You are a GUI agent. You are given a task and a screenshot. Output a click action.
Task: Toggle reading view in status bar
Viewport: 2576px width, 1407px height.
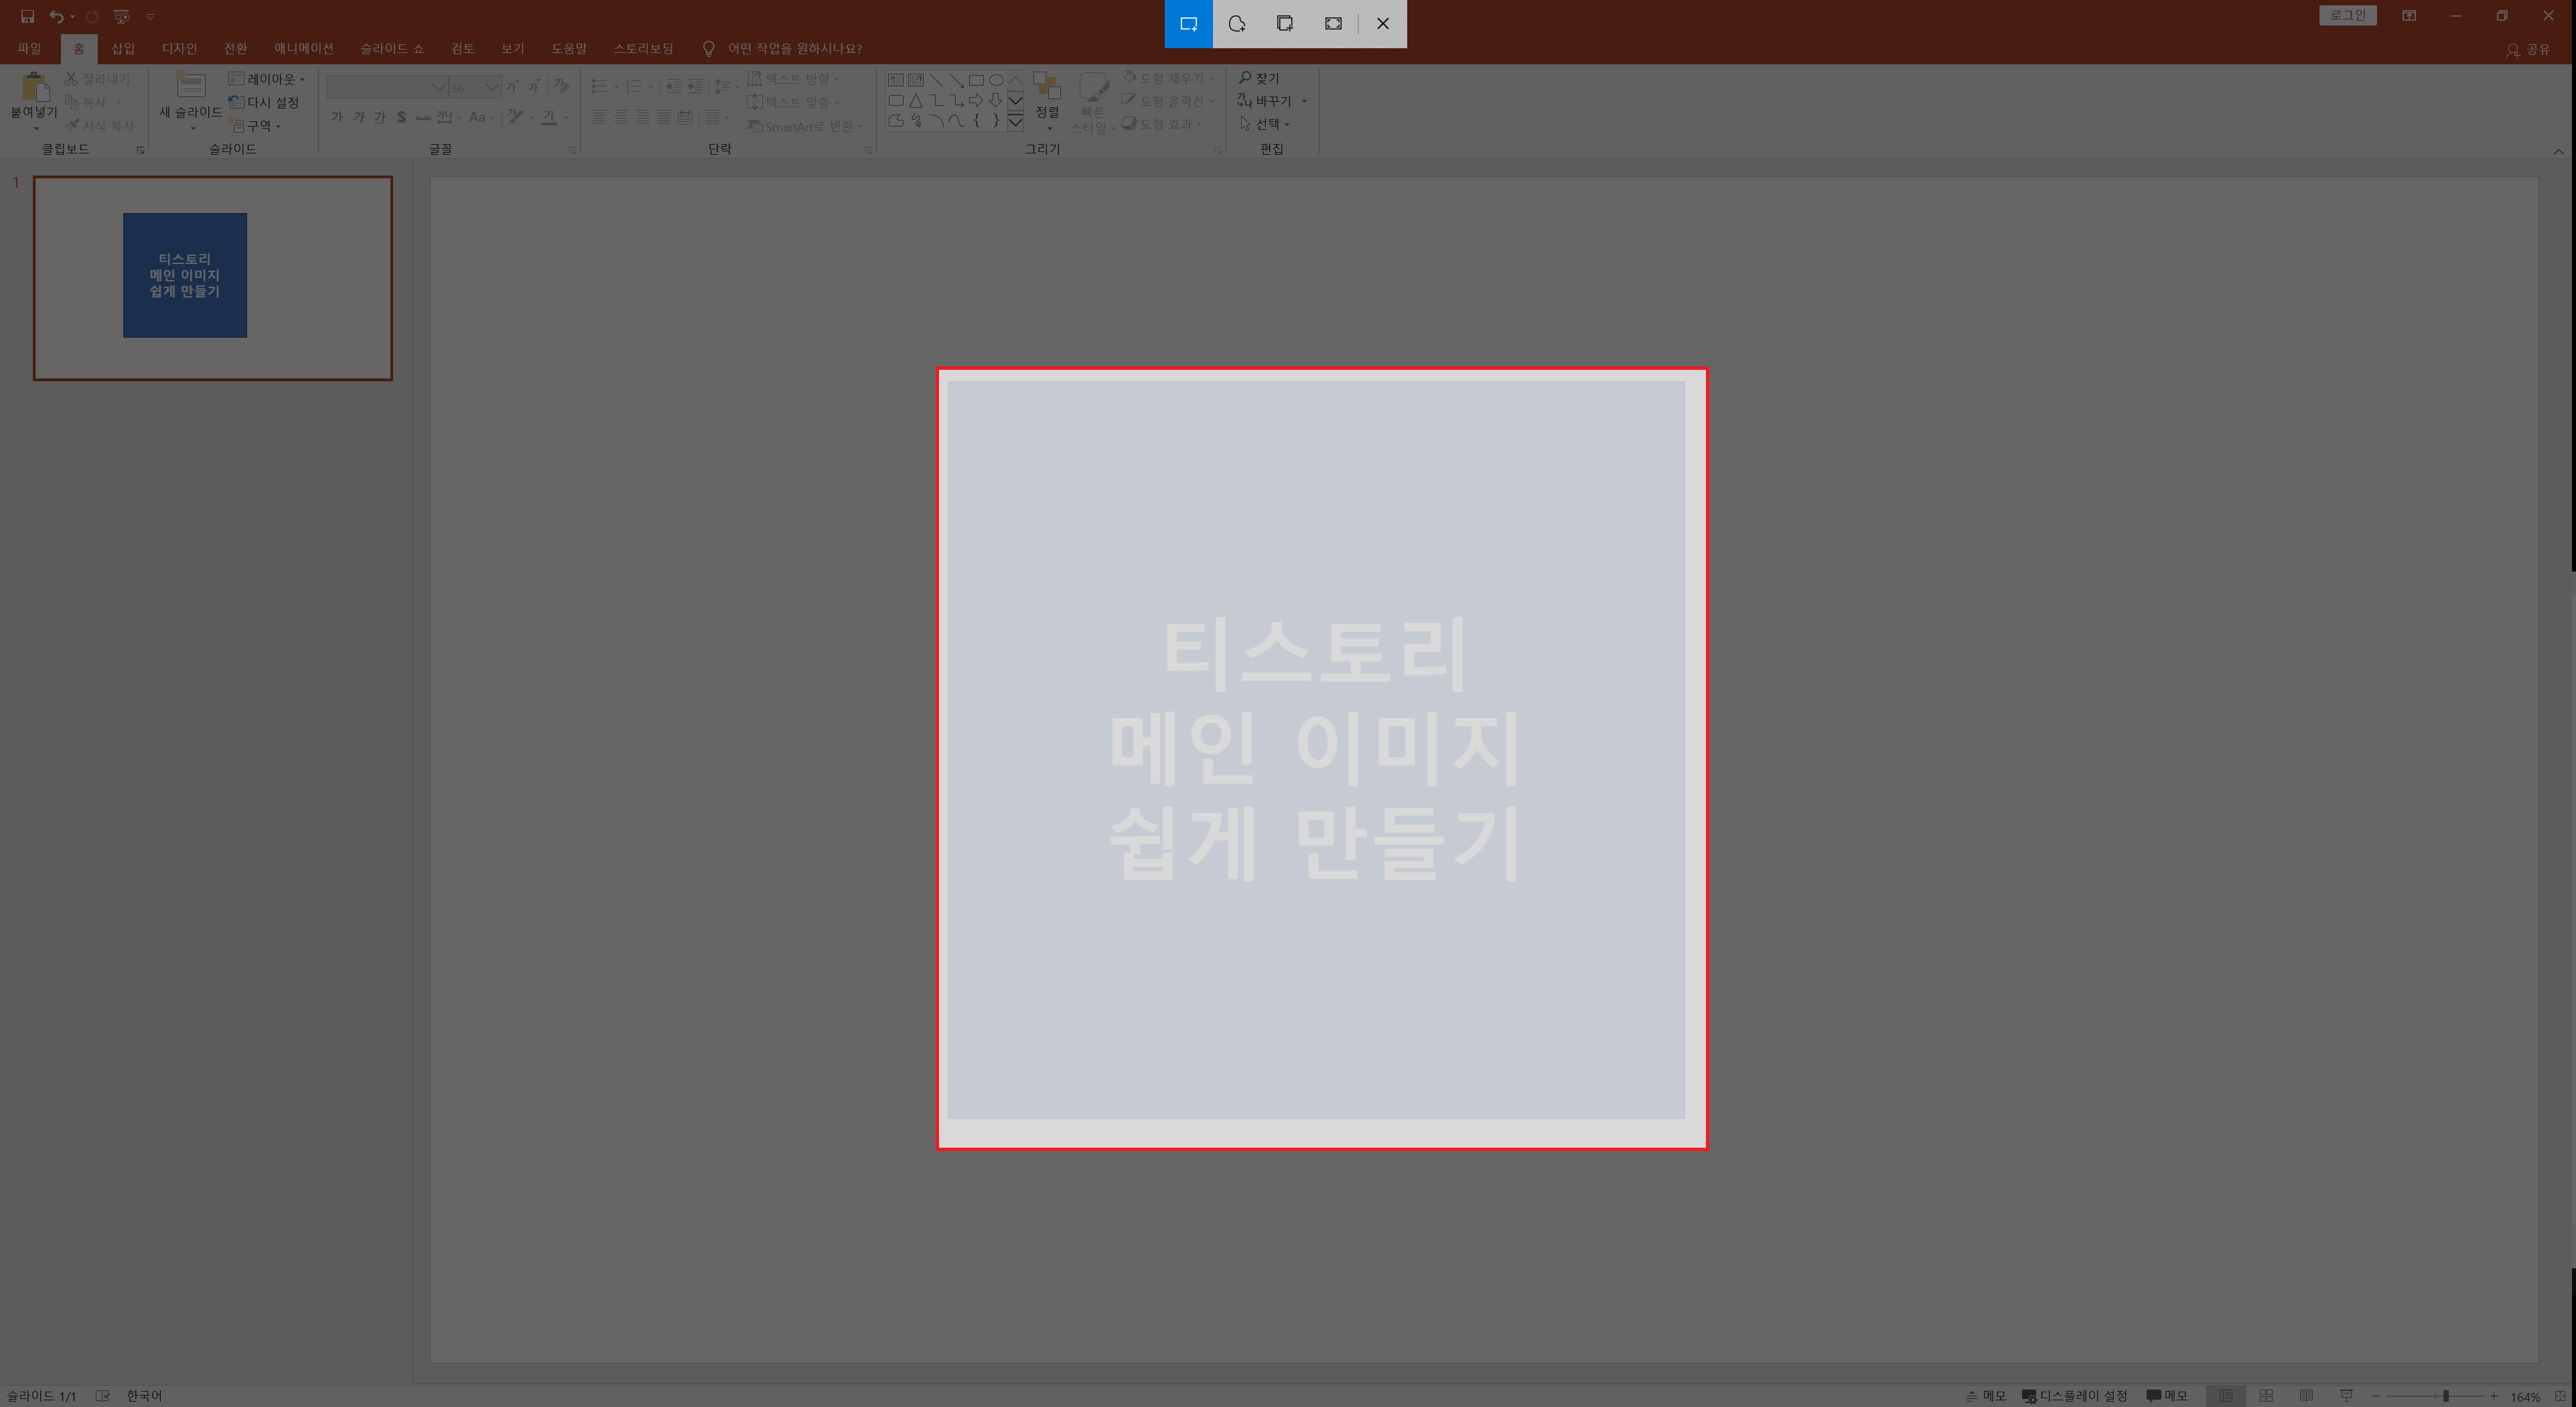tap(2306, 1395)
